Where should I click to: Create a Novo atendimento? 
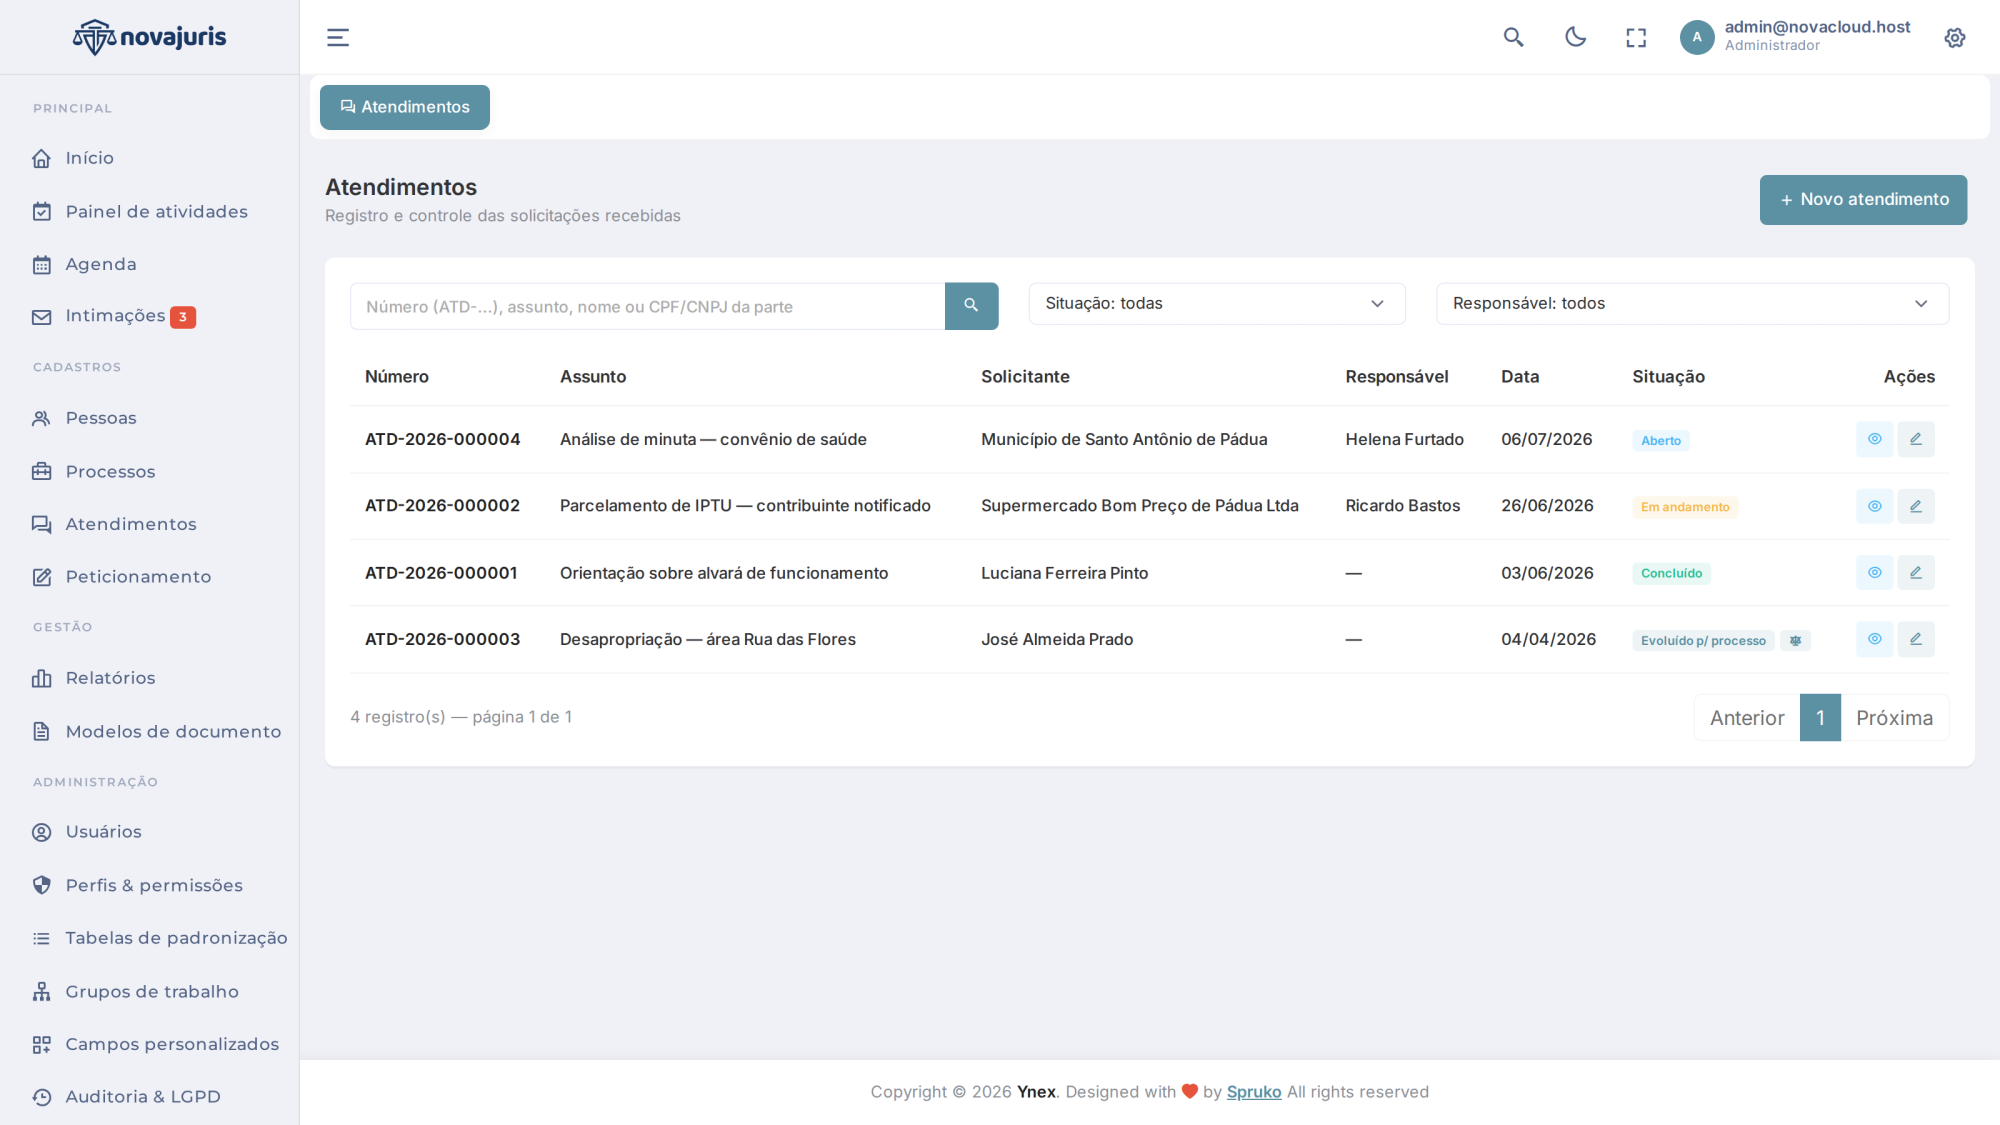[1863, 200]
